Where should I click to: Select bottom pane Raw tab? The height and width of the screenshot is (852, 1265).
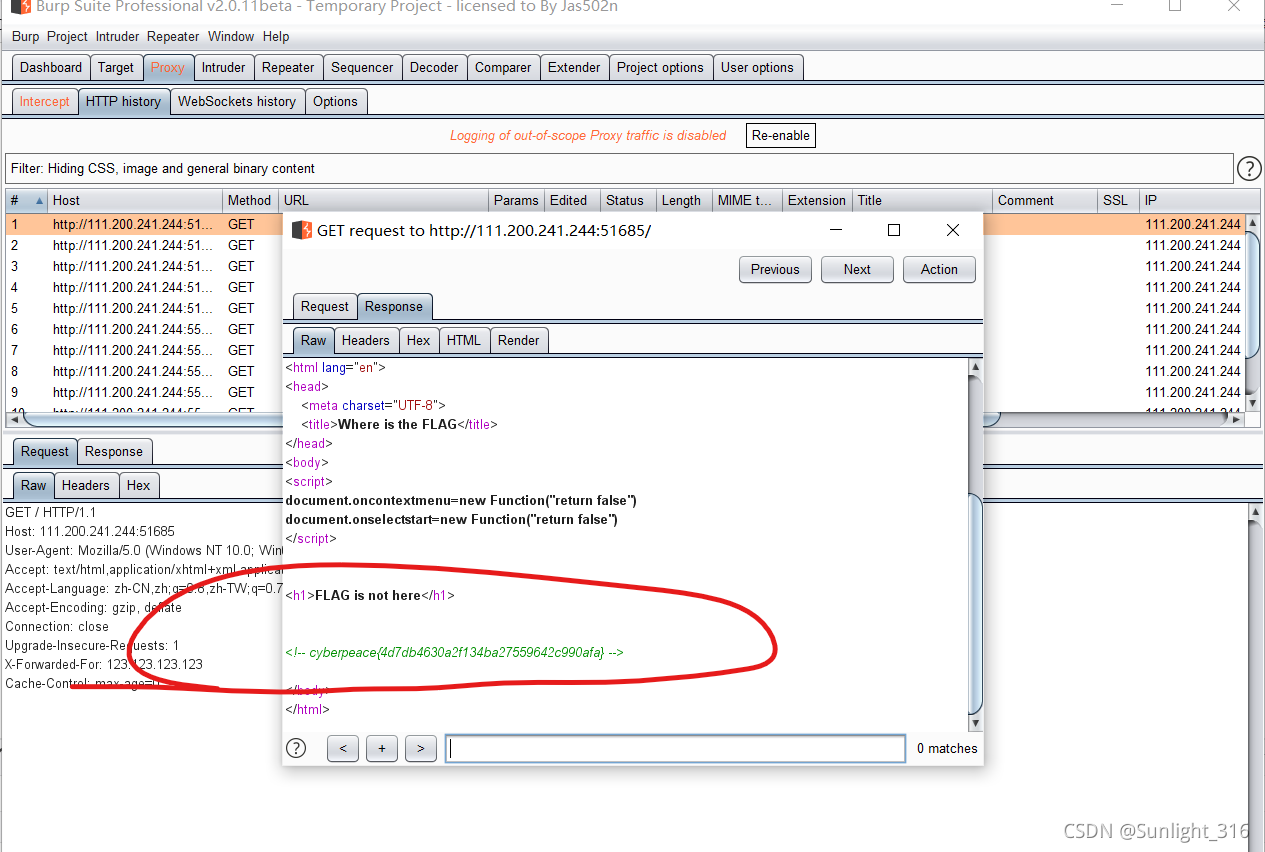(x=34, y=485)
